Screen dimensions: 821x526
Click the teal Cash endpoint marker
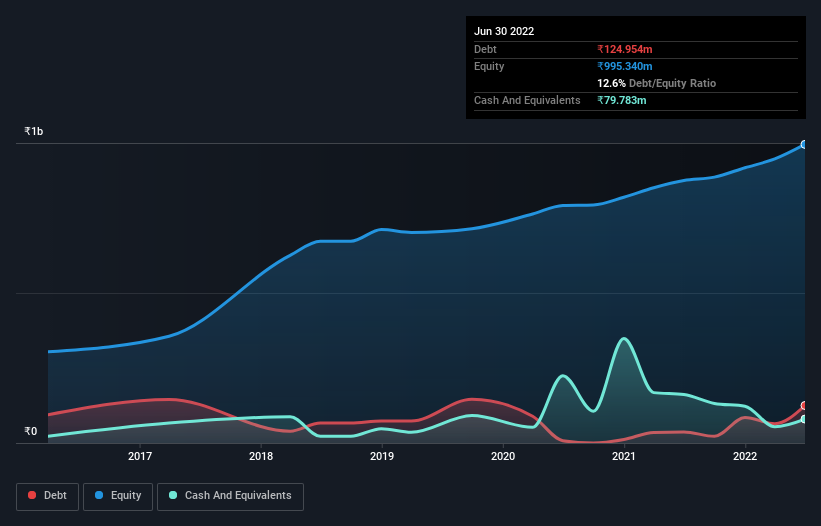click(x=804, y=419)
